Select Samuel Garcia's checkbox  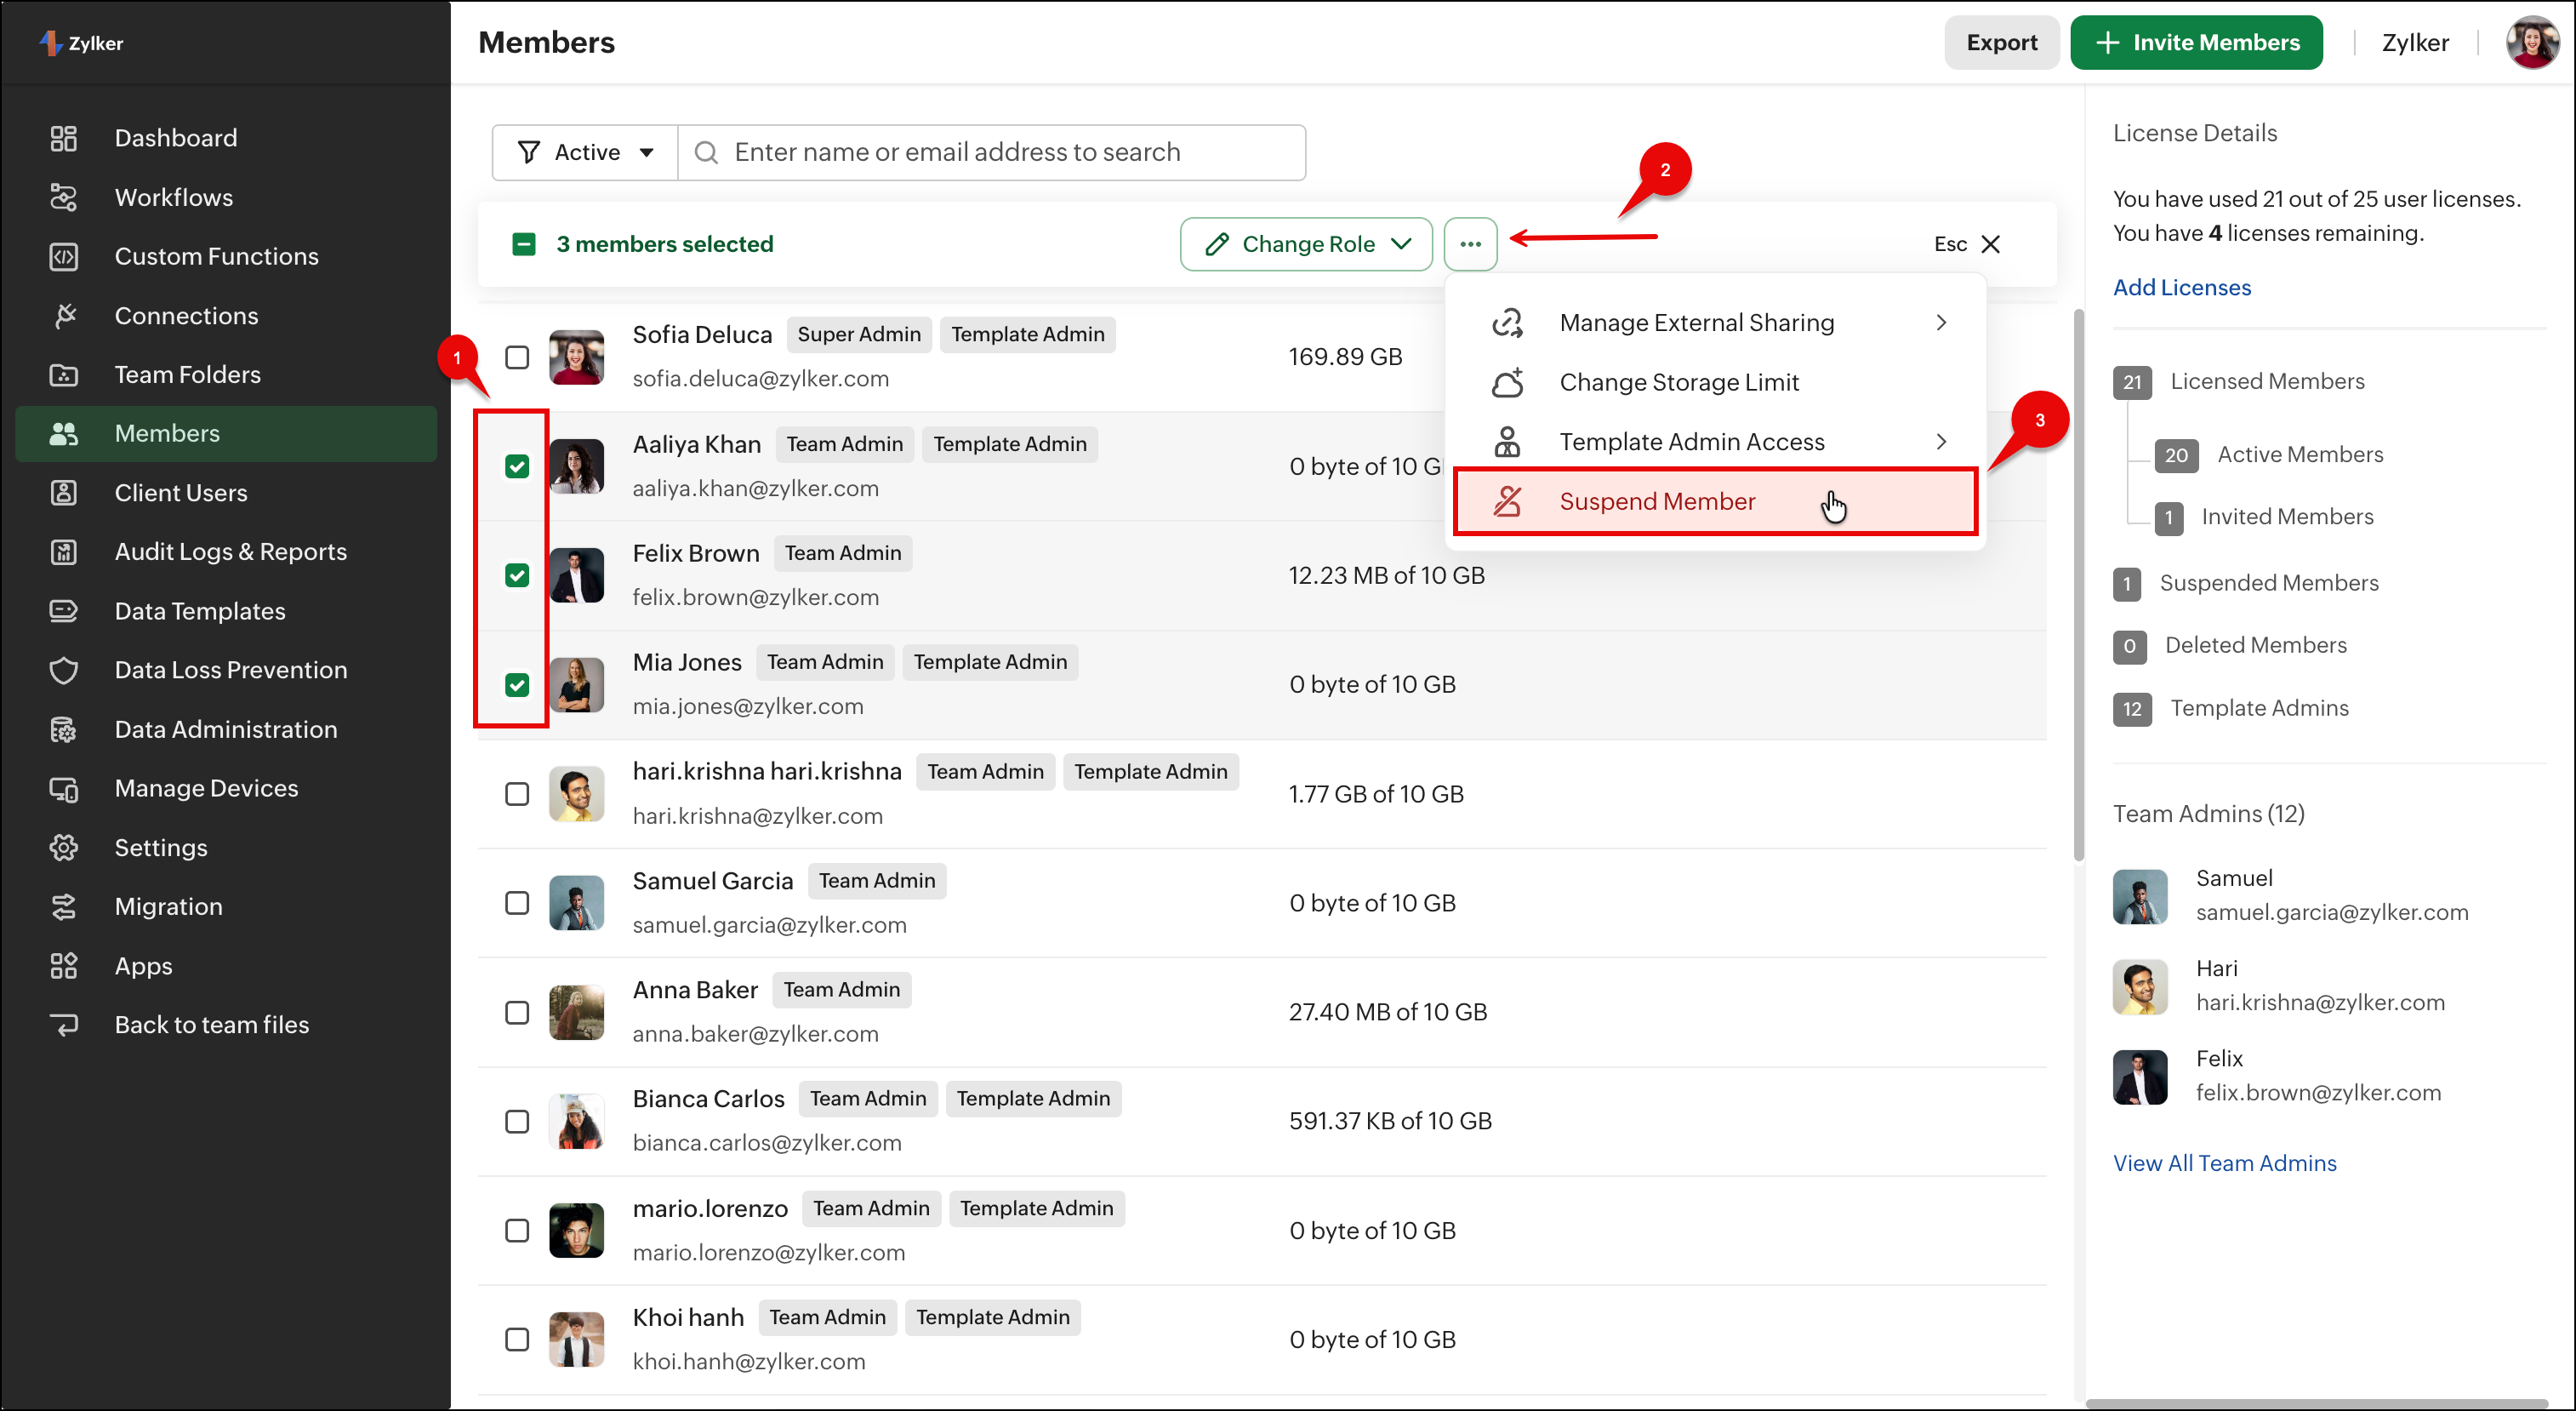[517, 903]
